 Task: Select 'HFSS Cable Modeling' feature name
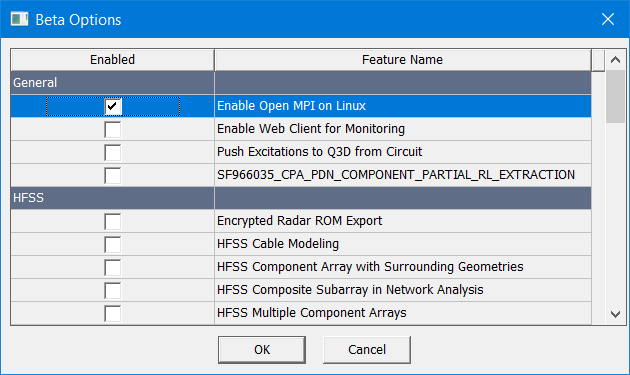[x=278, y=244]
